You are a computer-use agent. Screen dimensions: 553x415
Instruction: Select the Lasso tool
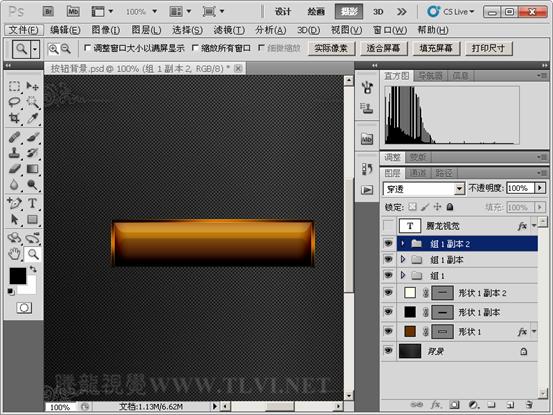(x=14, y=102)
